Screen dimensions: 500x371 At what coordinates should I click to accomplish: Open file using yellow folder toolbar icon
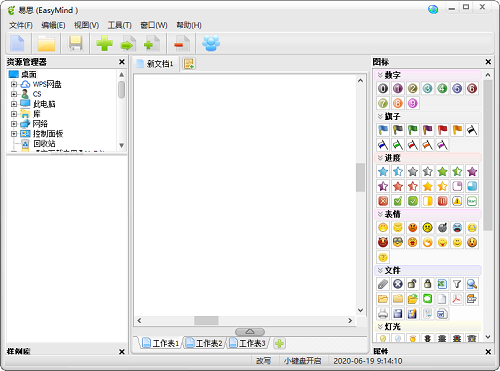pyautogui.click(x=46, y=43)
